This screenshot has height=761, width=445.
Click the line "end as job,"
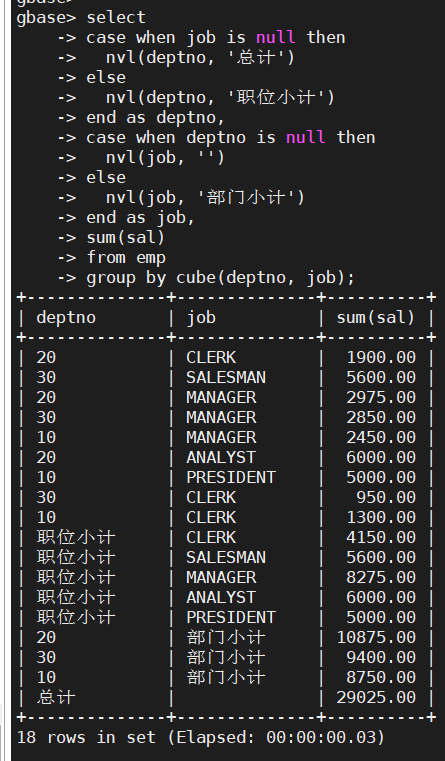[x=141, y=217]
